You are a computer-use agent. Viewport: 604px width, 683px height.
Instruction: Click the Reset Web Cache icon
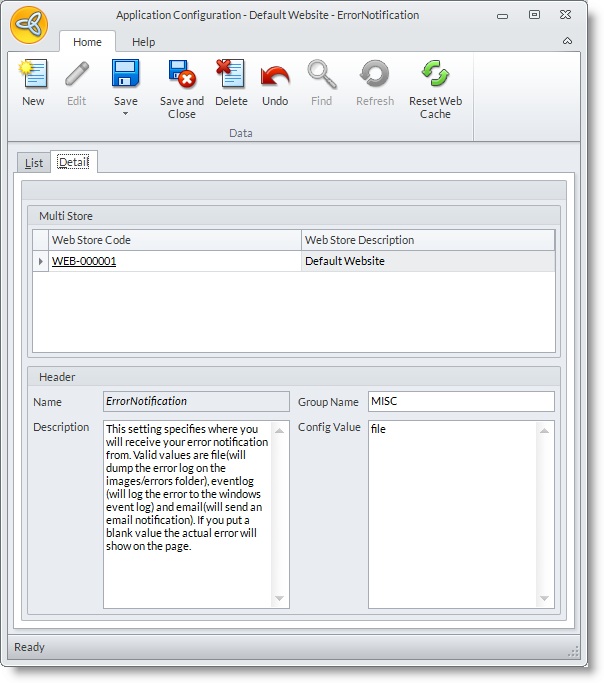point(435,75)
